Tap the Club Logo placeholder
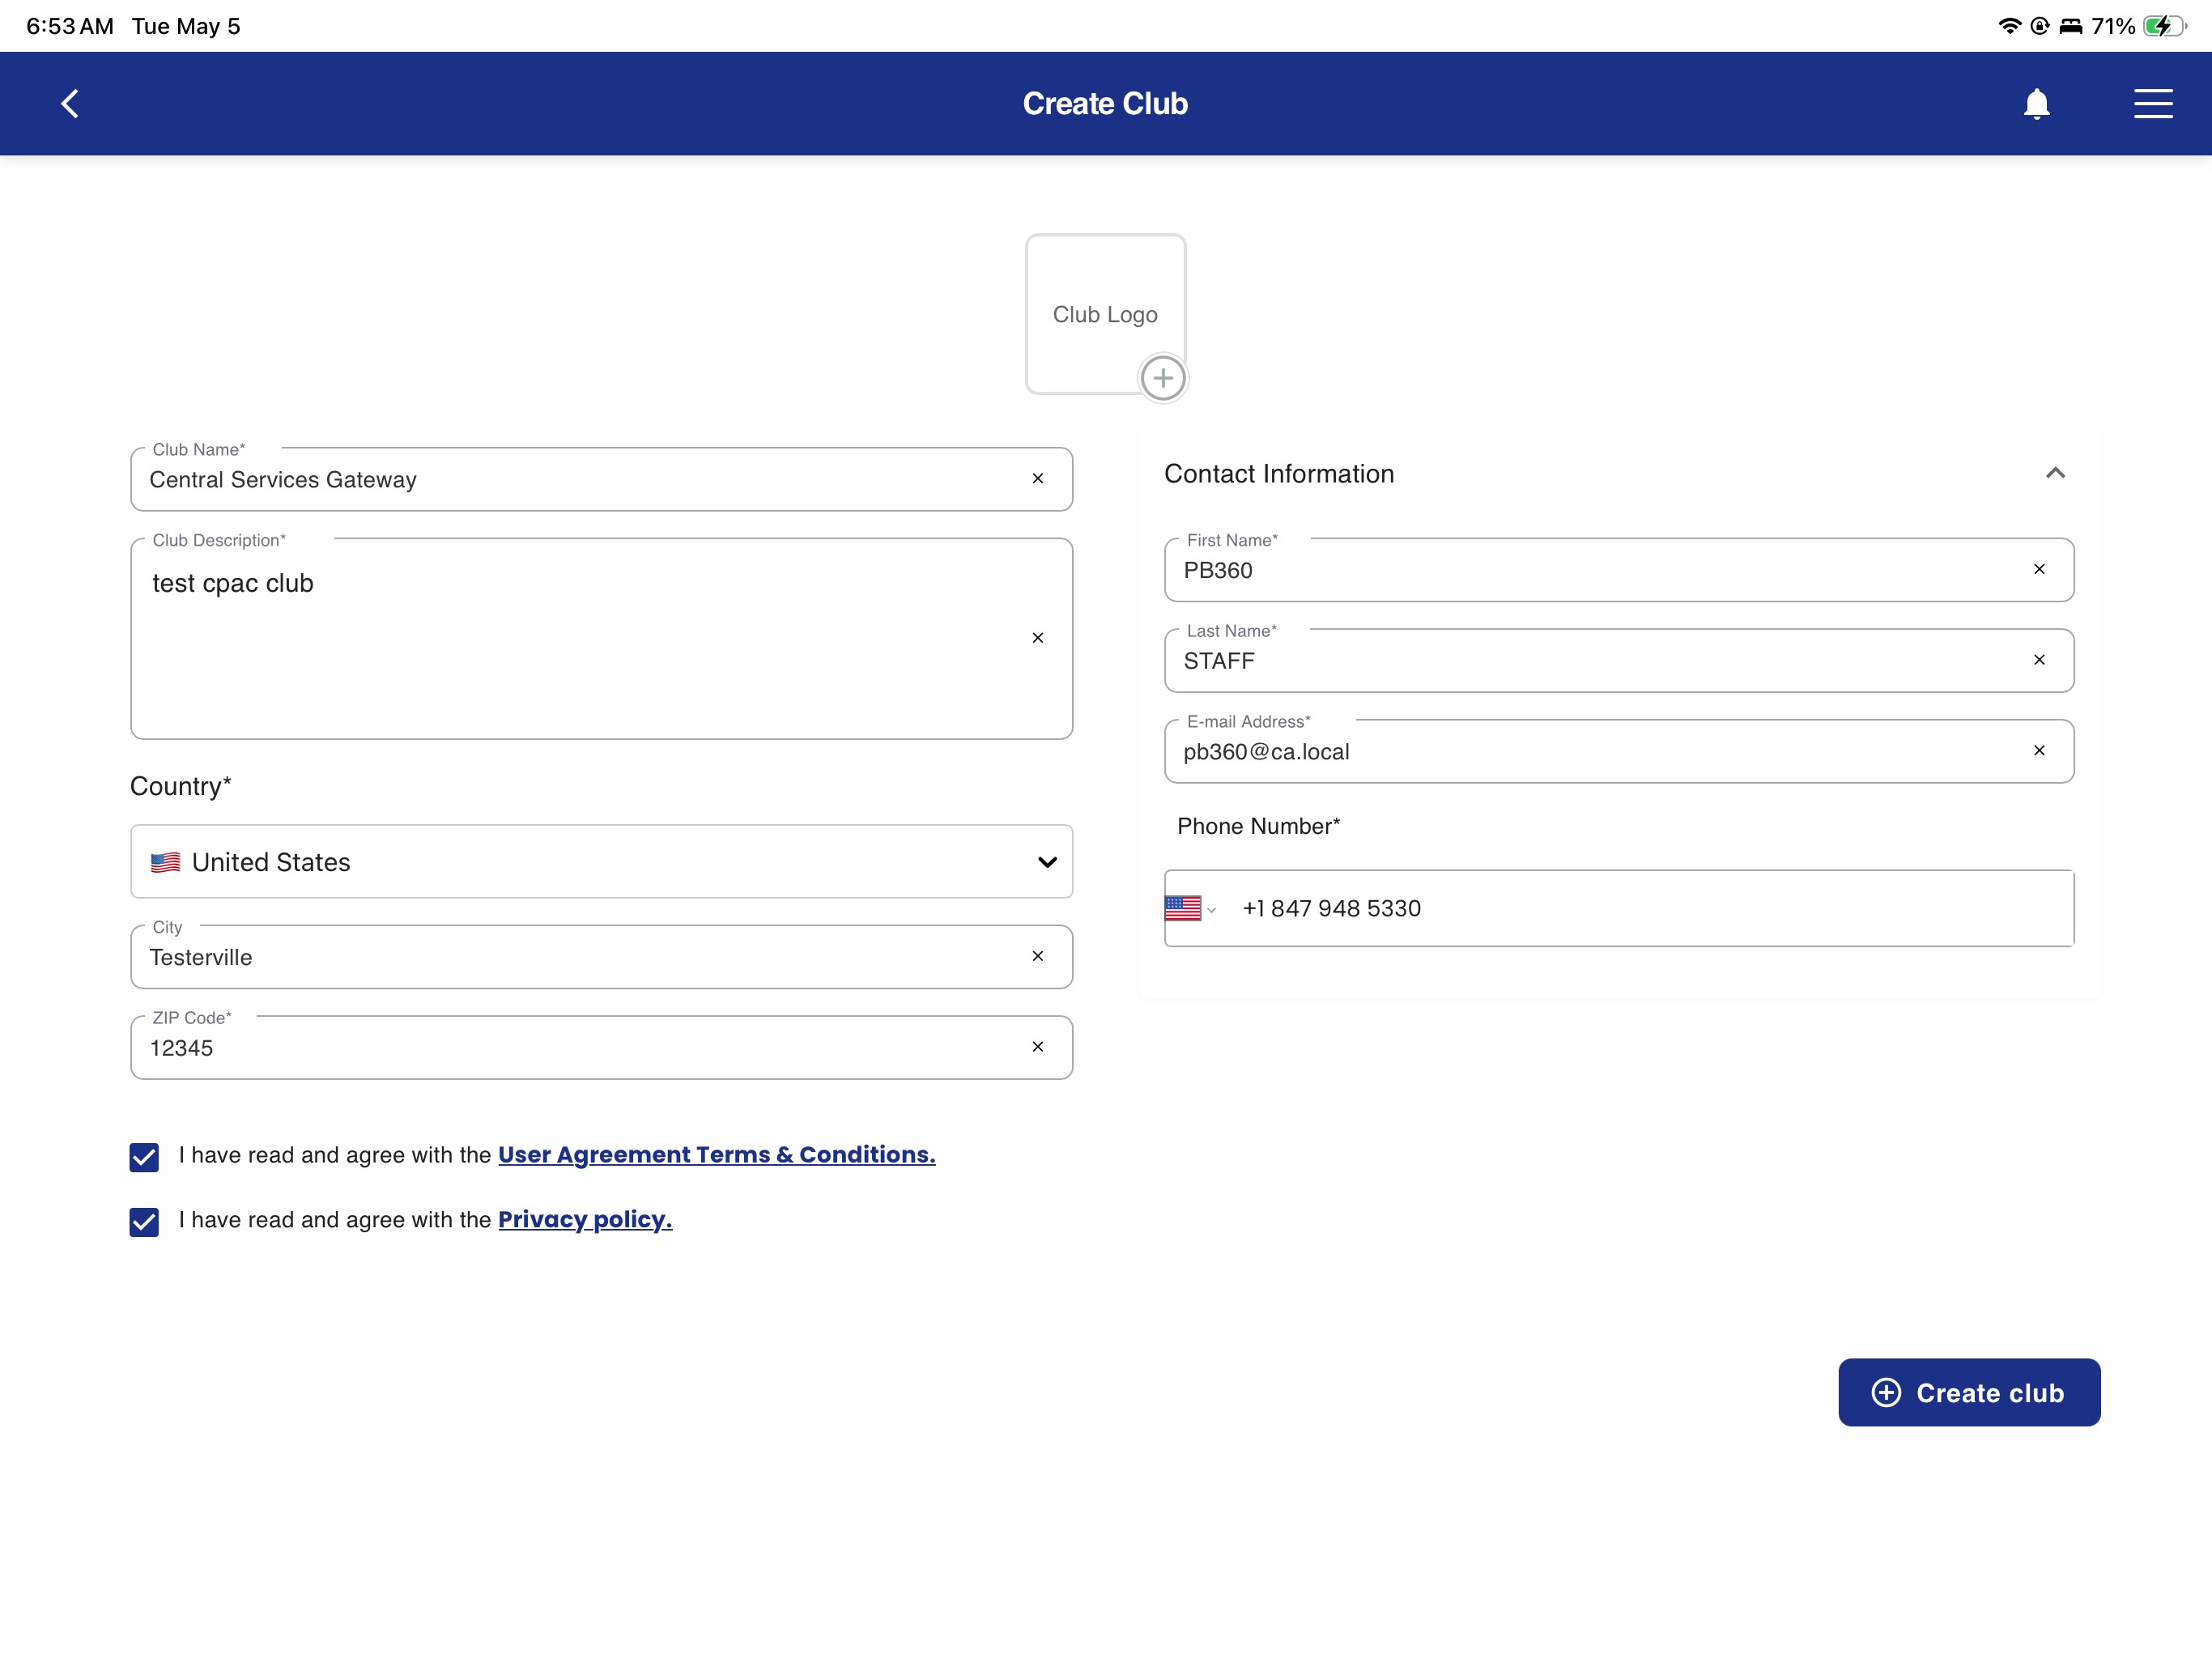 coord(1105,314)
